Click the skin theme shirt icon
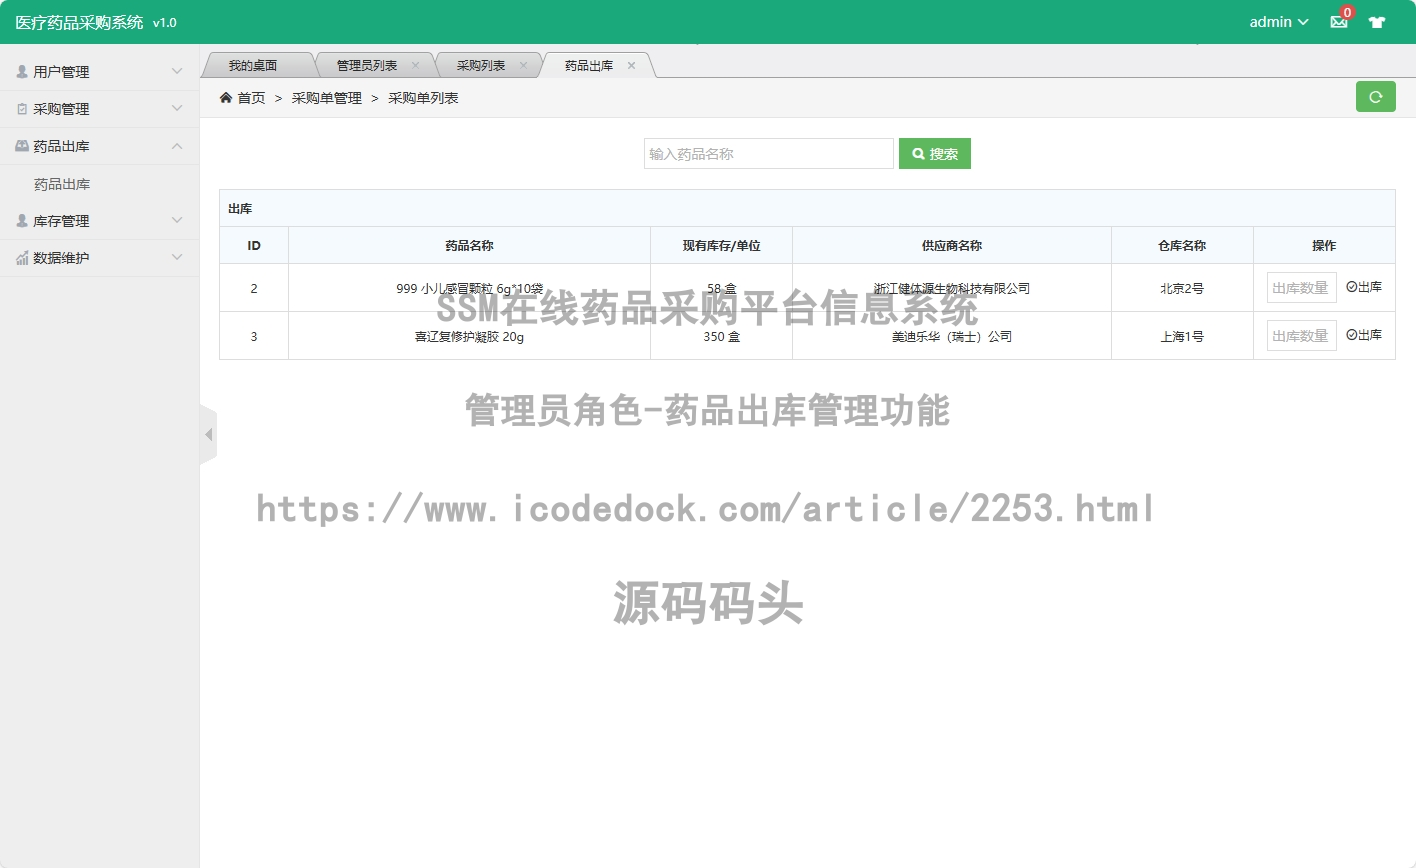 [x=1377, y=22]
